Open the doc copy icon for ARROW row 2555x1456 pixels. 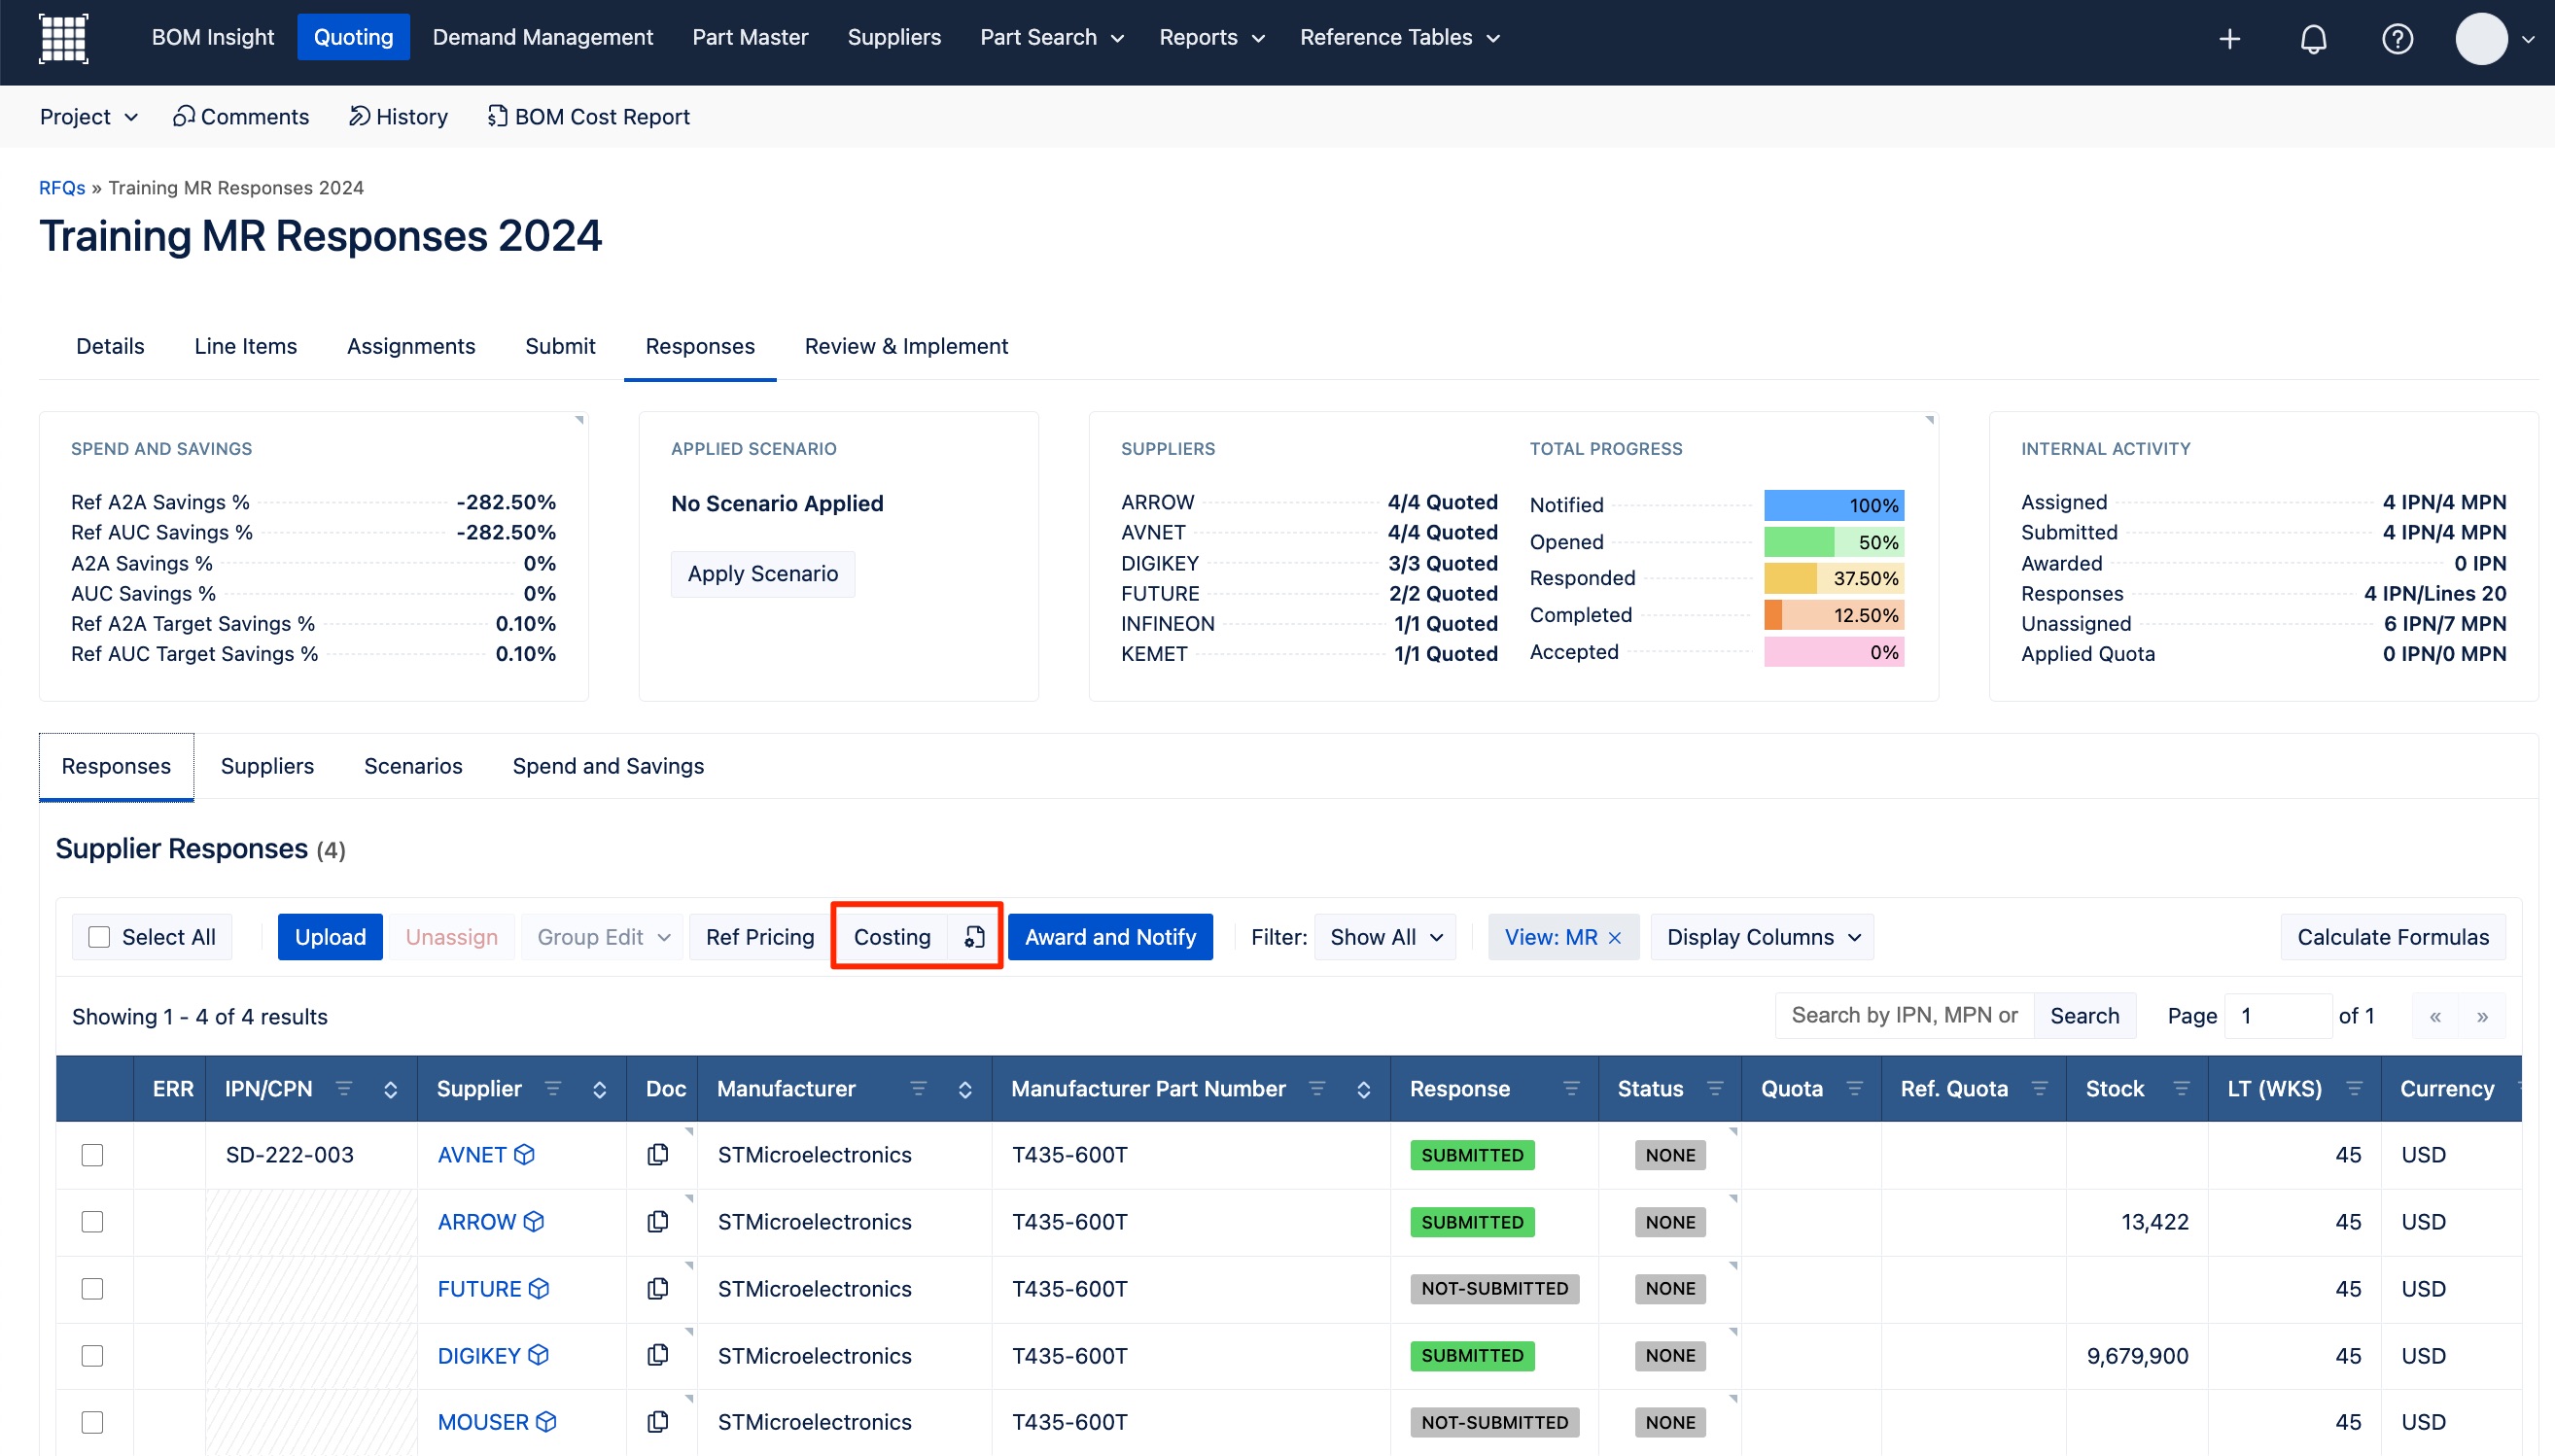658,1222
